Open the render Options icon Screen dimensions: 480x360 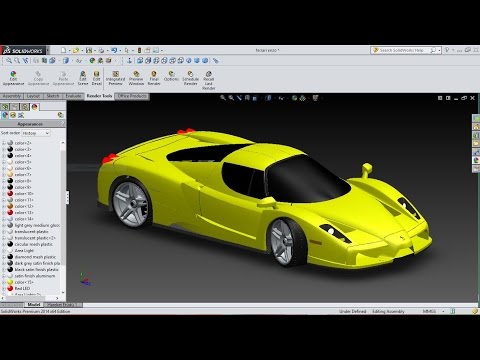tap(171, 76)
